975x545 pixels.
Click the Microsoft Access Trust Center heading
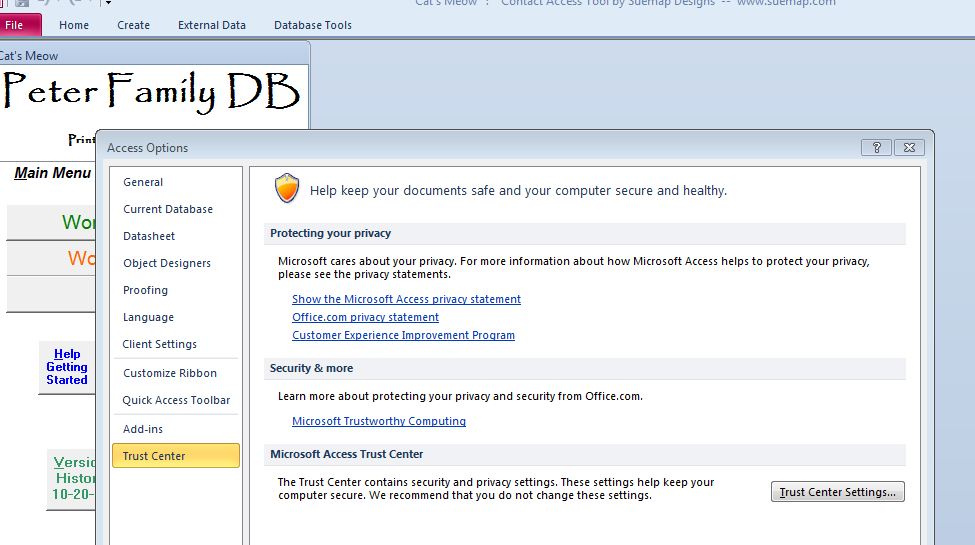(x=346, y=454)
